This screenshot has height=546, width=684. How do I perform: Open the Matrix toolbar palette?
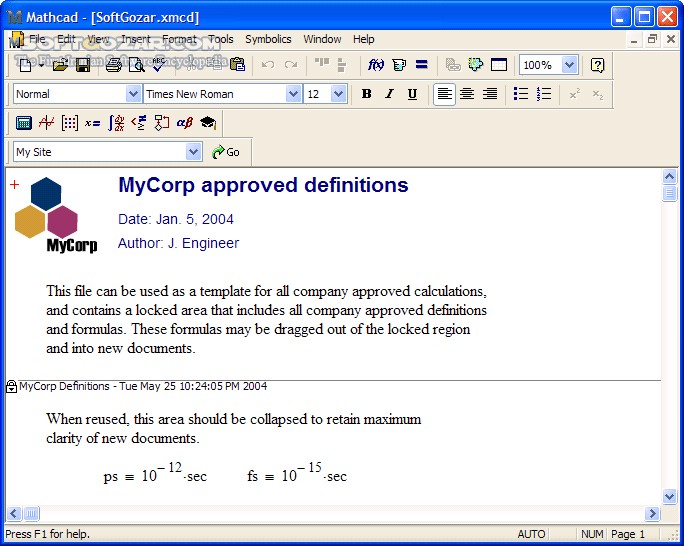tap(70, 123)
